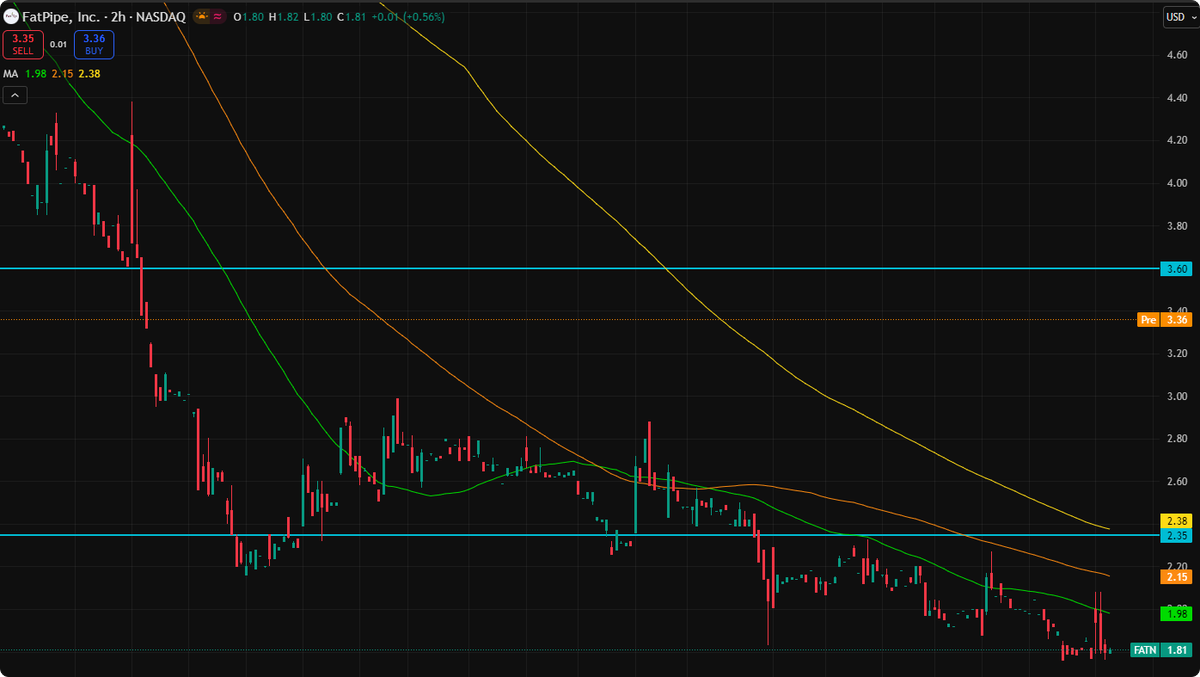Click the pink data-status wave icon
Viewport: 1200px width, 677px height.
pos(218,17)
